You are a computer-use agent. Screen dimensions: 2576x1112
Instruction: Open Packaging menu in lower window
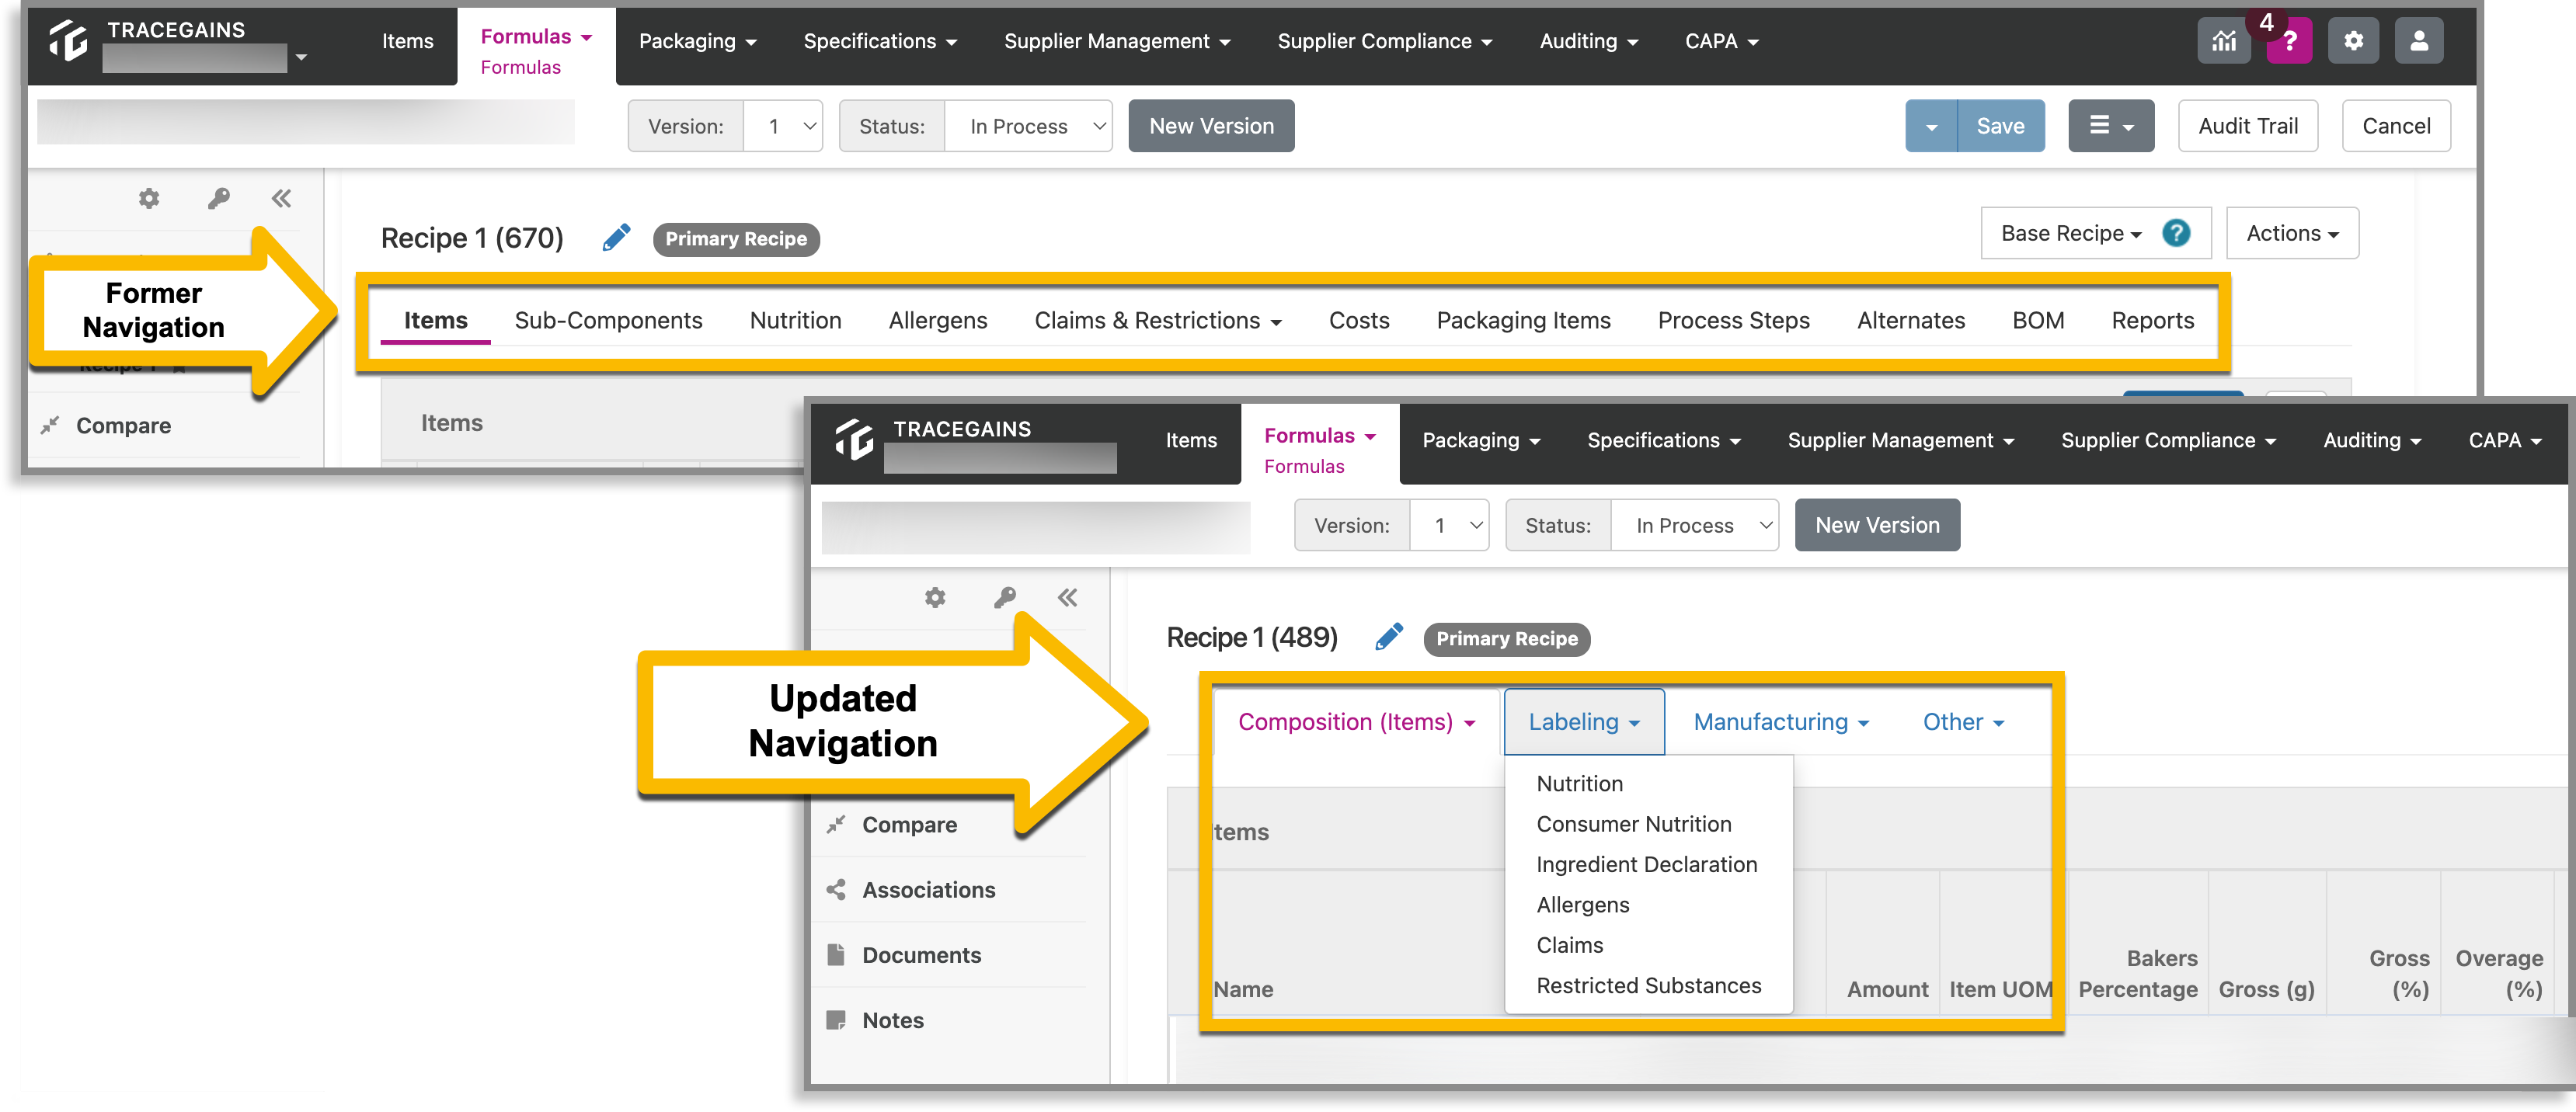click(x=1481, y=440)
